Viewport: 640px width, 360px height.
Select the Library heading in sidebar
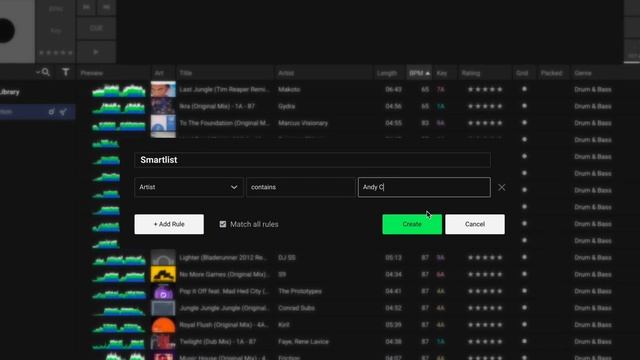(9, 92)
